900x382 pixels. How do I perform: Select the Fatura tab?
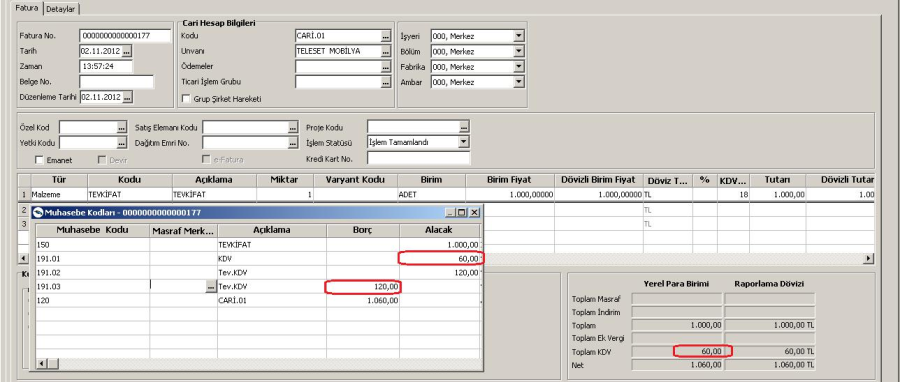point(28,8)
